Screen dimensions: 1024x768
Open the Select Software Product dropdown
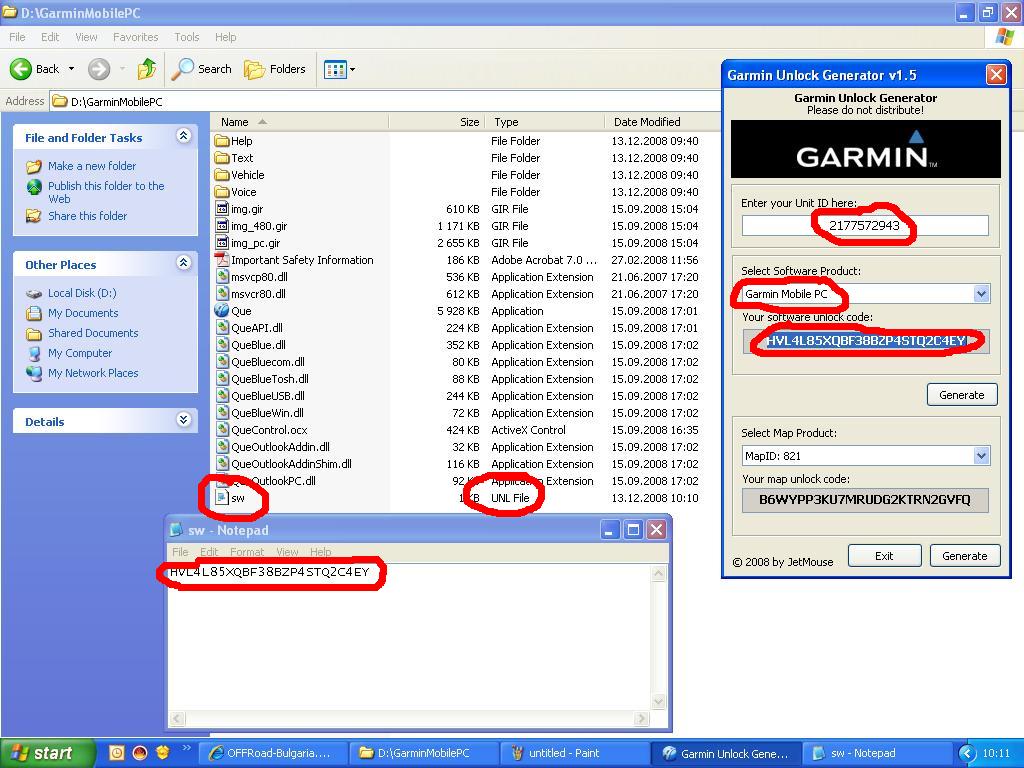click(980, 294)
